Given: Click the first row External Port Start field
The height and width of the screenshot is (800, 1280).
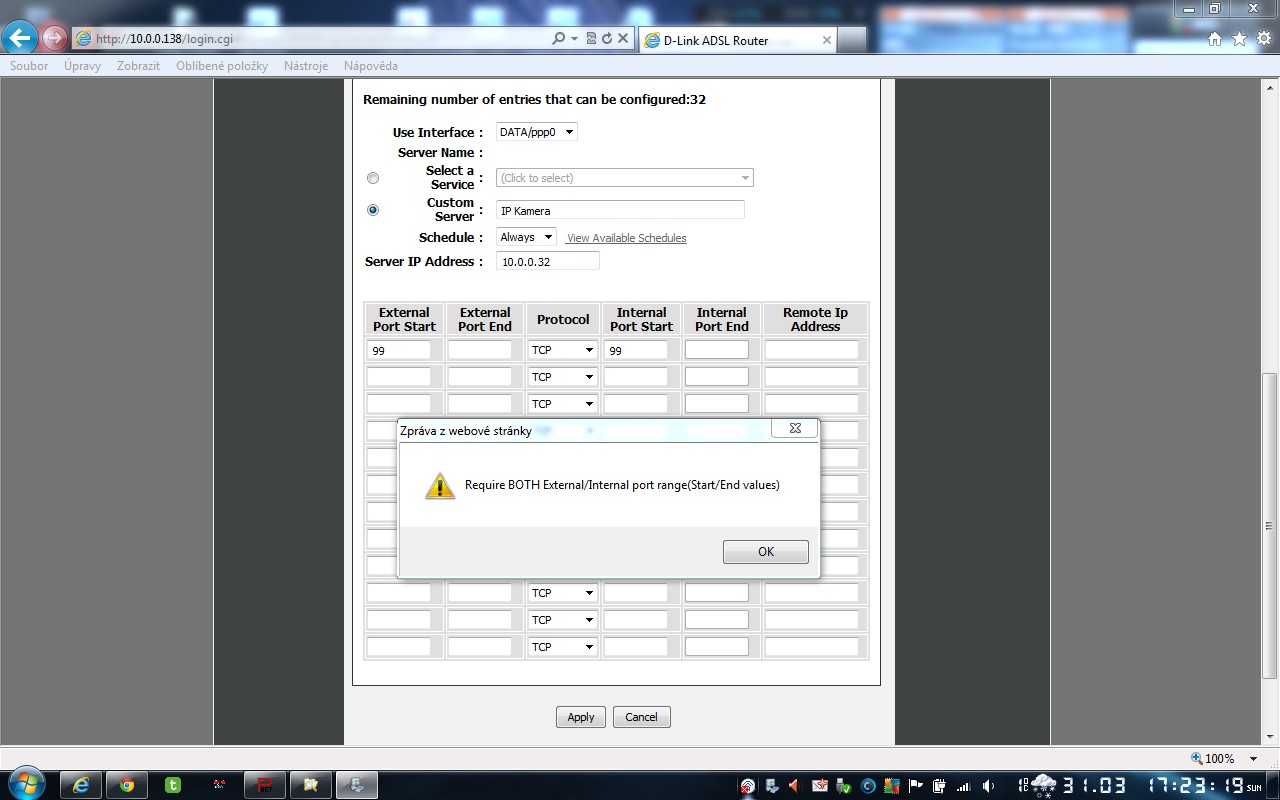Looking at the screenshot, I should point(399,350).
